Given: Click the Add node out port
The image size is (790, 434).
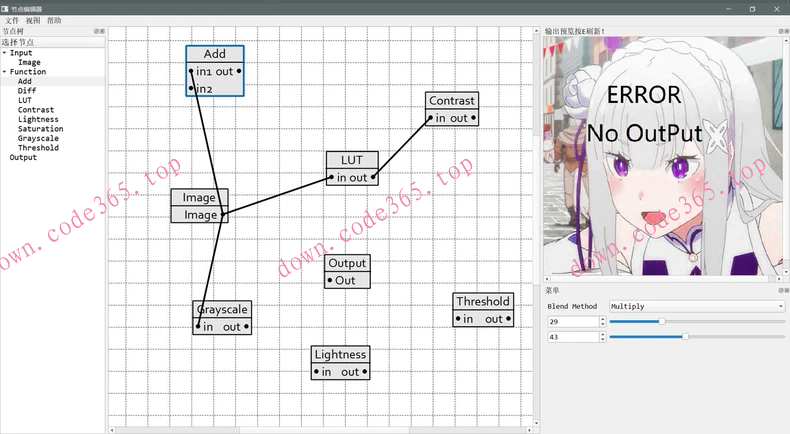Looking at the screenshot, I should point(239,71).
